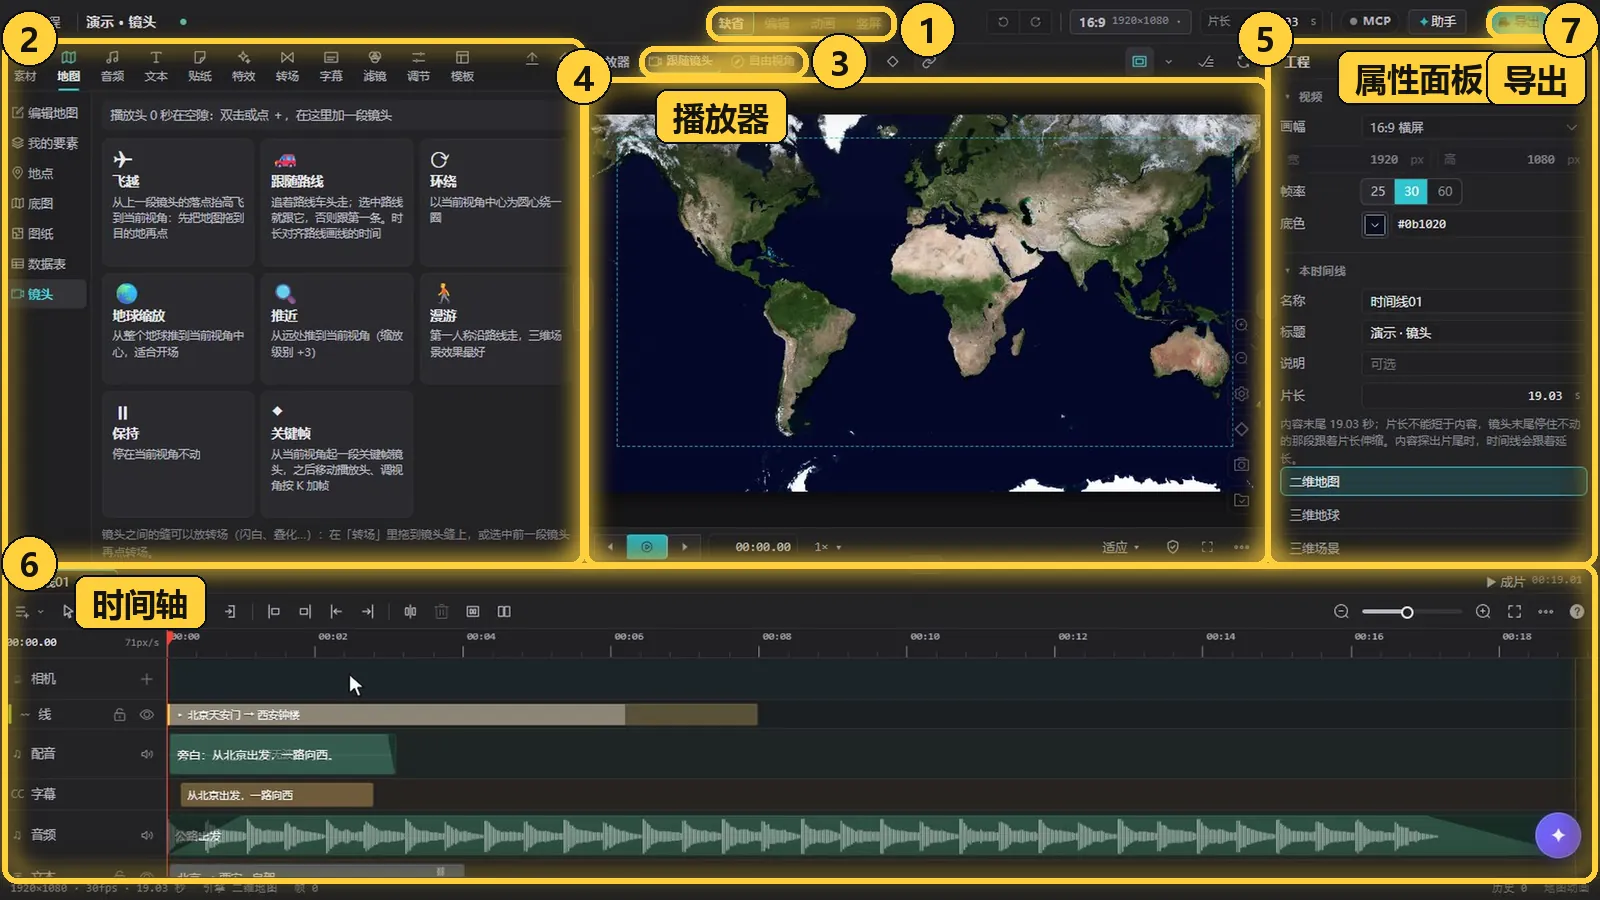This screenshot has width=1600, height=900.
Task: Click the upload icon above asset panel
Action: 532,59
